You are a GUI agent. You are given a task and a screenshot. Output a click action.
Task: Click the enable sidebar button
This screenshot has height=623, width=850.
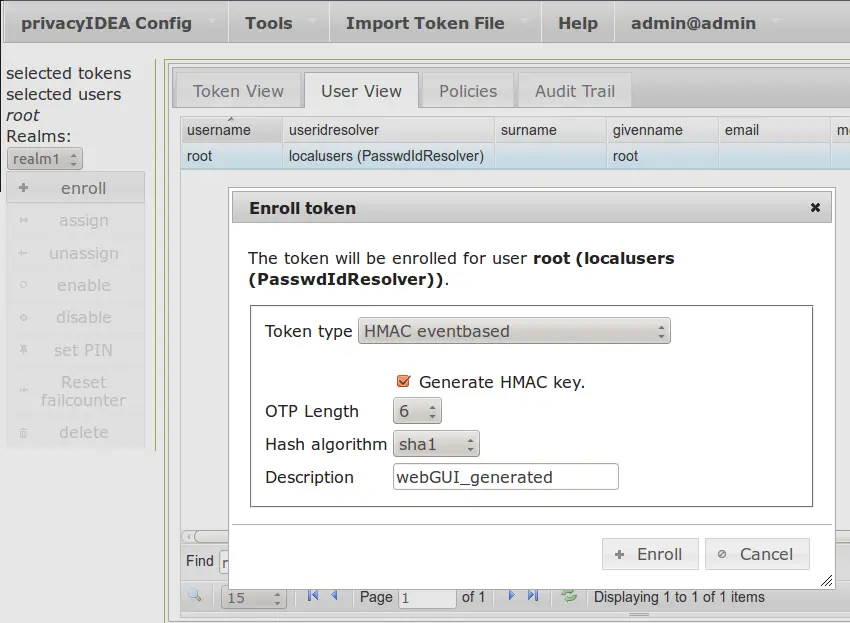pos(75,285)
